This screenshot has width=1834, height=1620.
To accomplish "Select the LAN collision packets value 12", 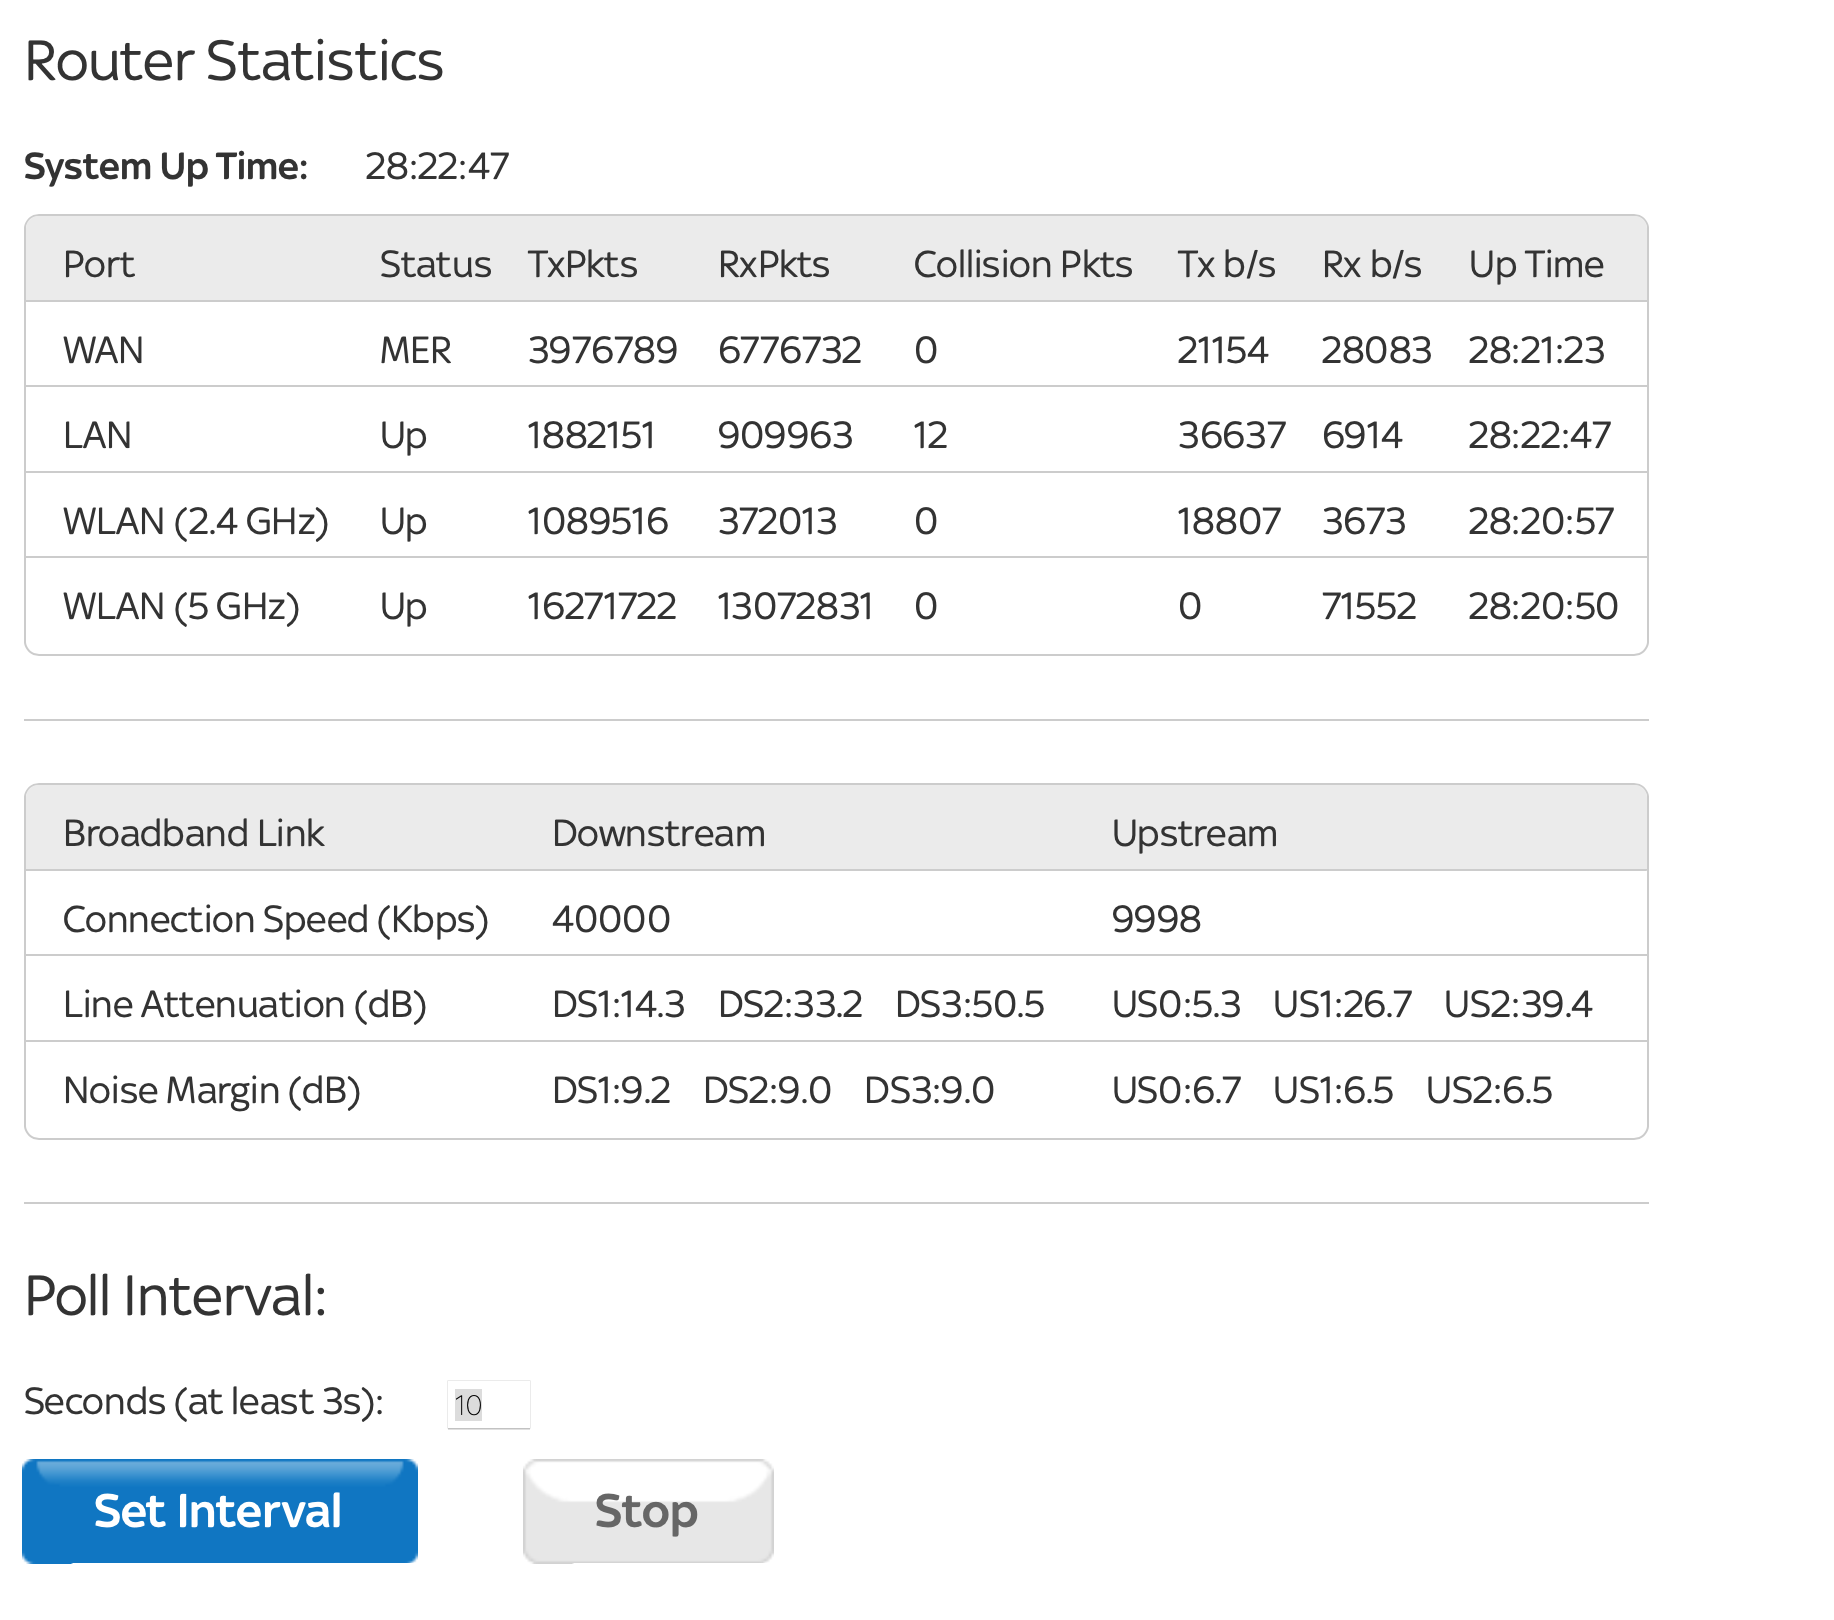I will click(x=929, y=435).
